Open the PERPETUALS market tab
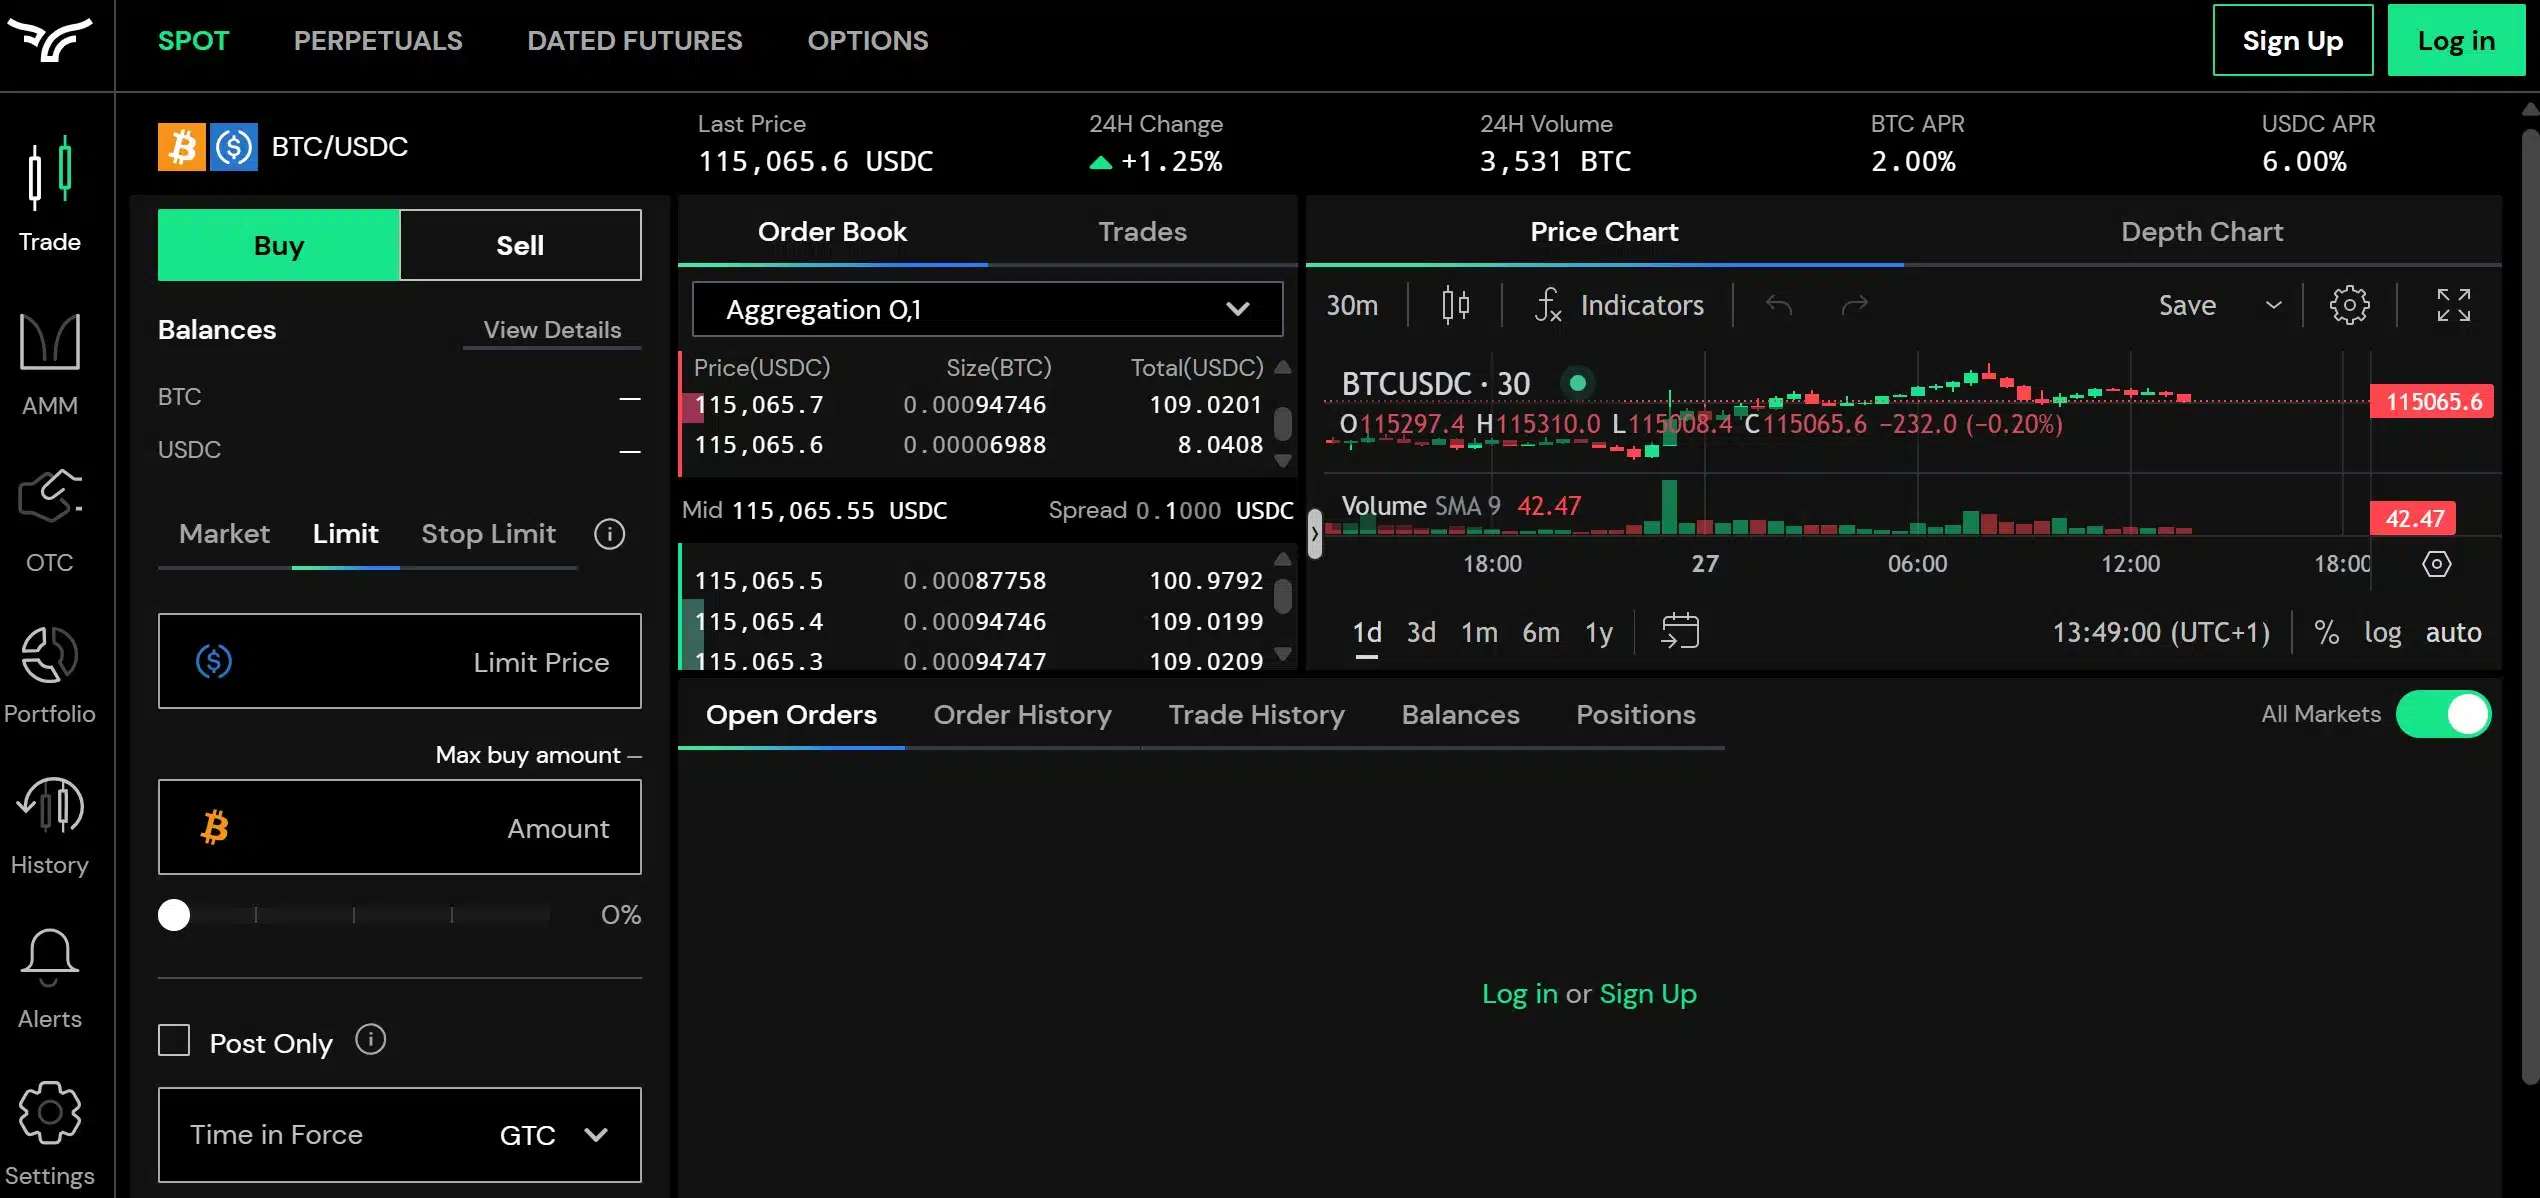The image size is (2540, 1198). coord(378,40)
